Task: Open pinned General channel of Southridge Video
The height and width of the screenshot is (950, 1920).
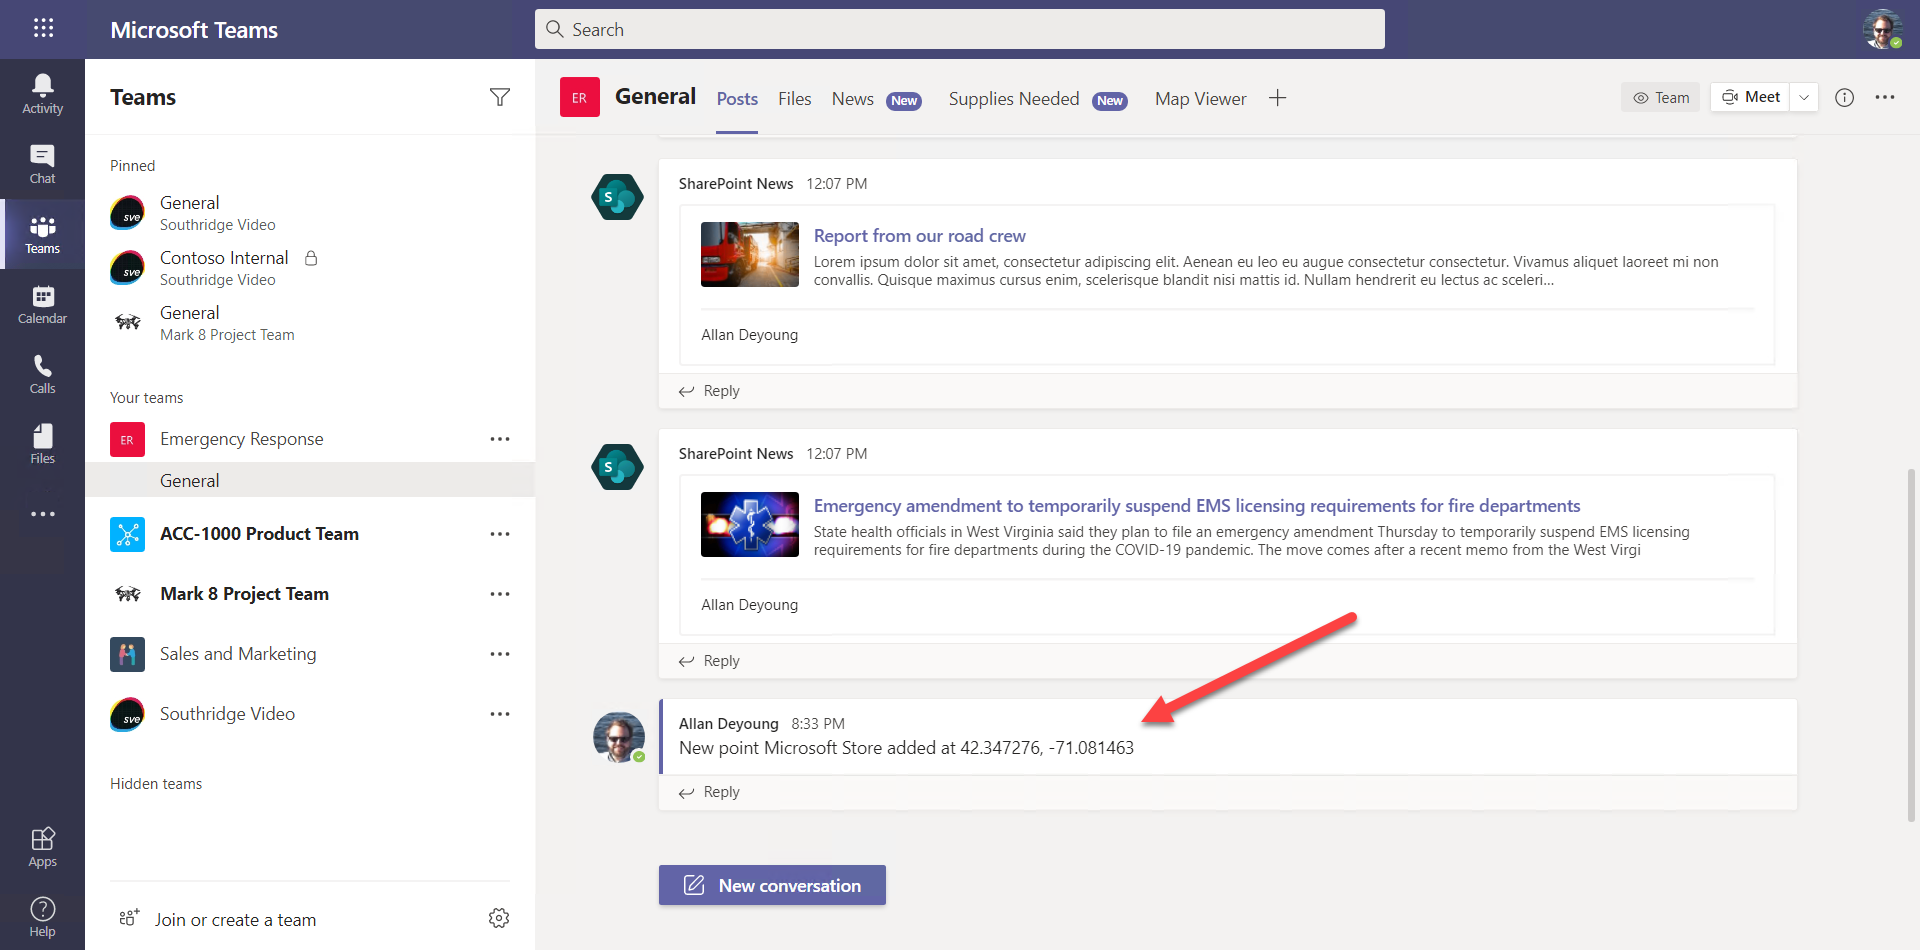Action: coord(310,213)
